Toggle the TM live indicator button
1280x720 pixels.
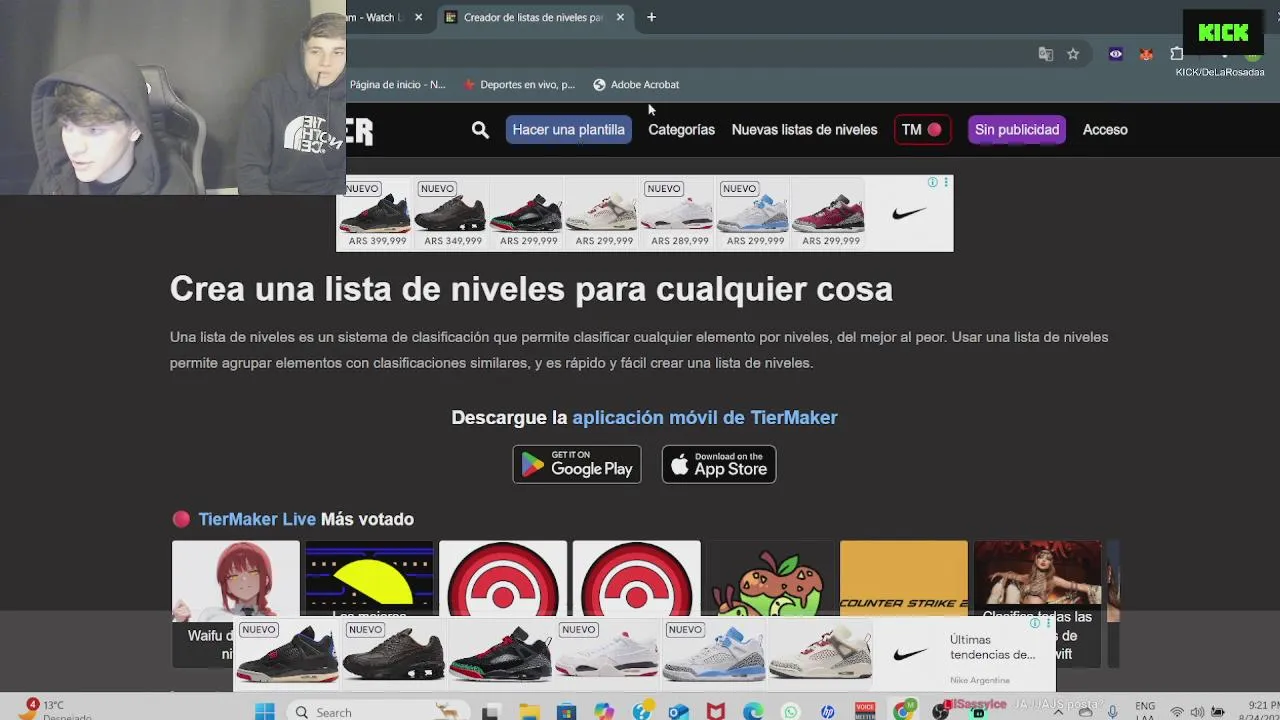point(922,130)
